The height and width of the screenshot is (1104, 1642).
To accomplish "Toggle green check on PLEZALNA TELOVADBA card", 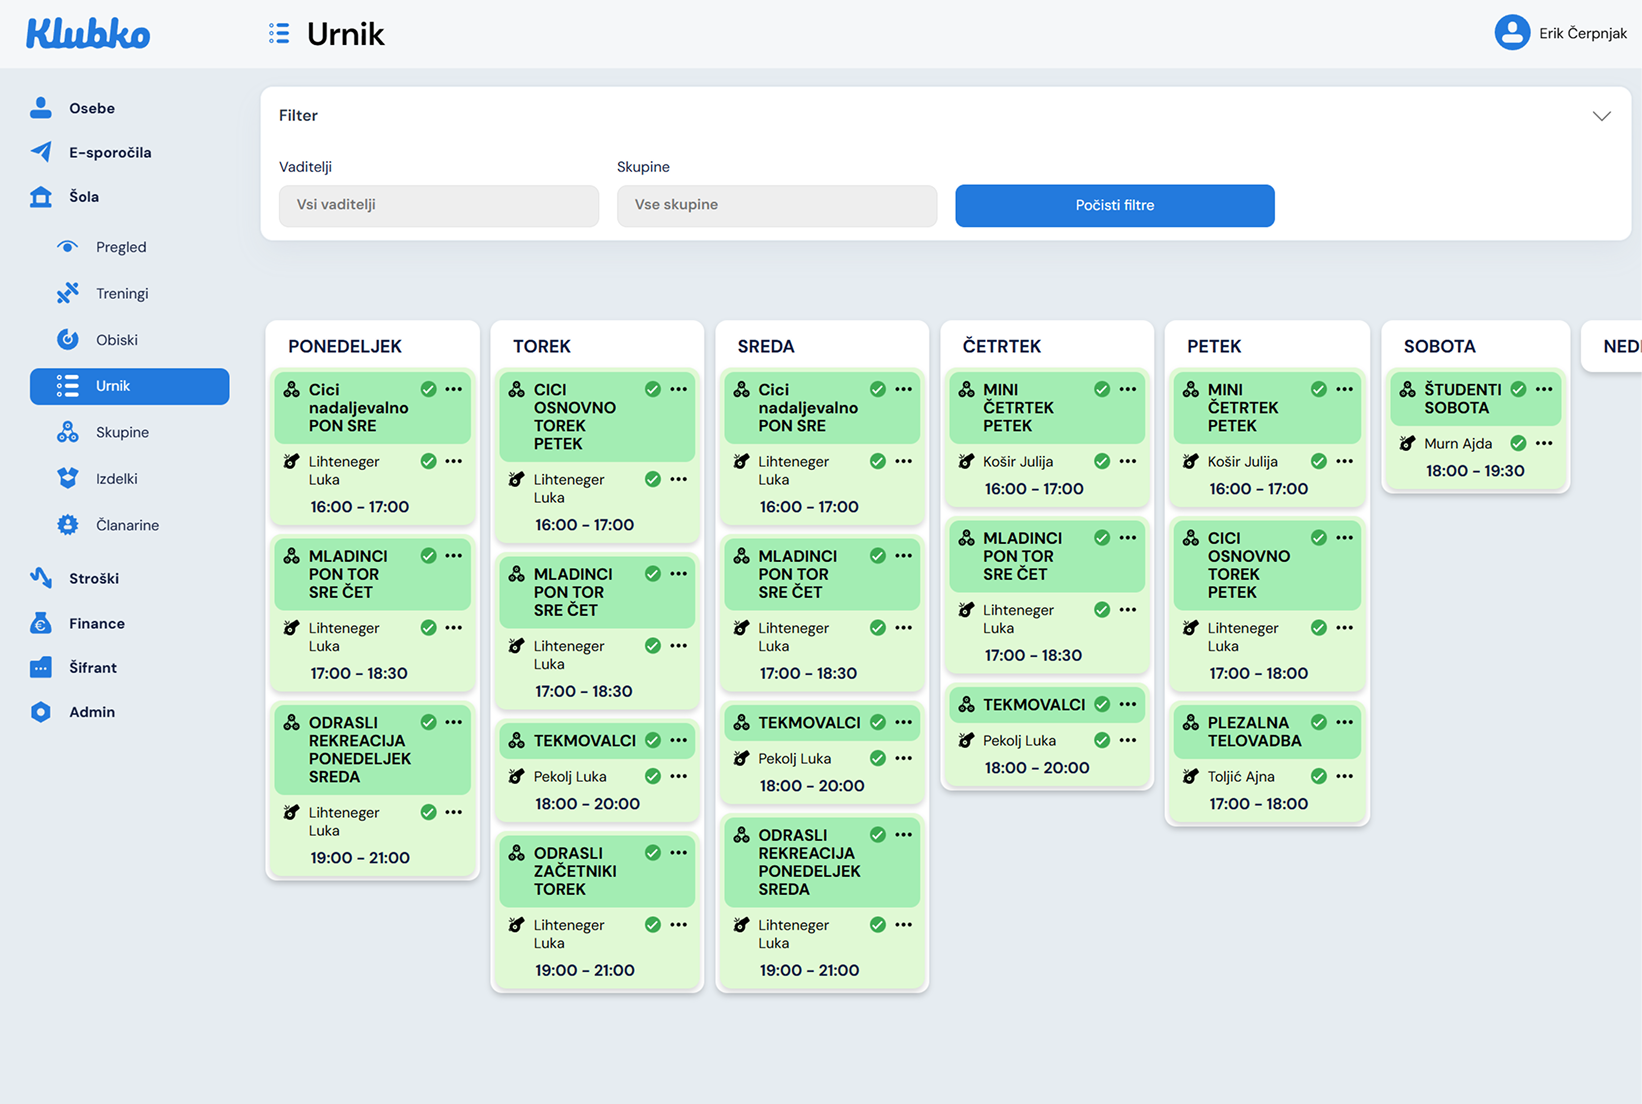I will pyautogui.click(x=1318, y=723).
